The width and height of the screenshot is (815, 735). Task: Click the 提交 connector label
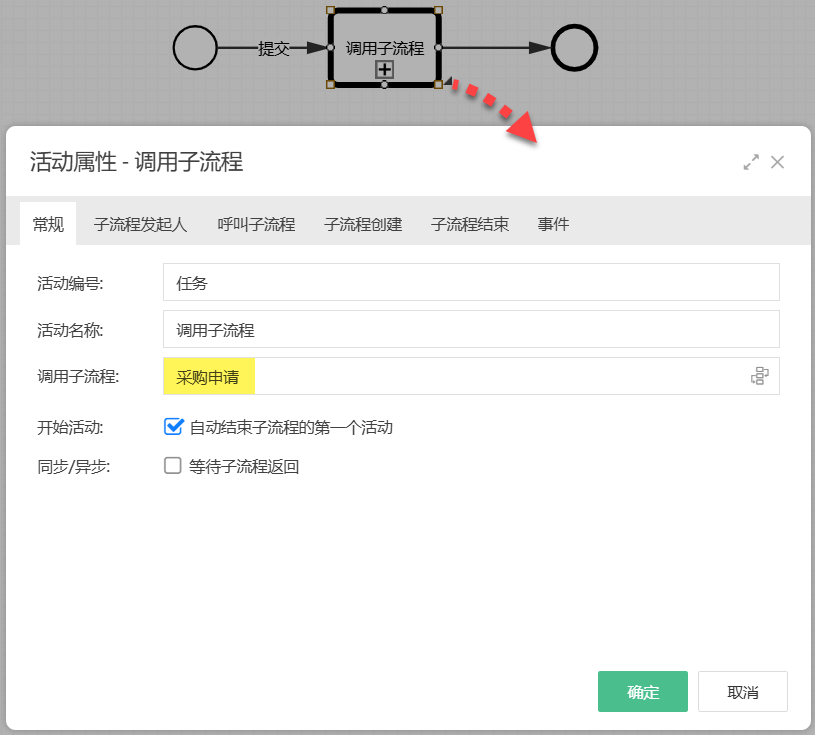click(274, 48)
